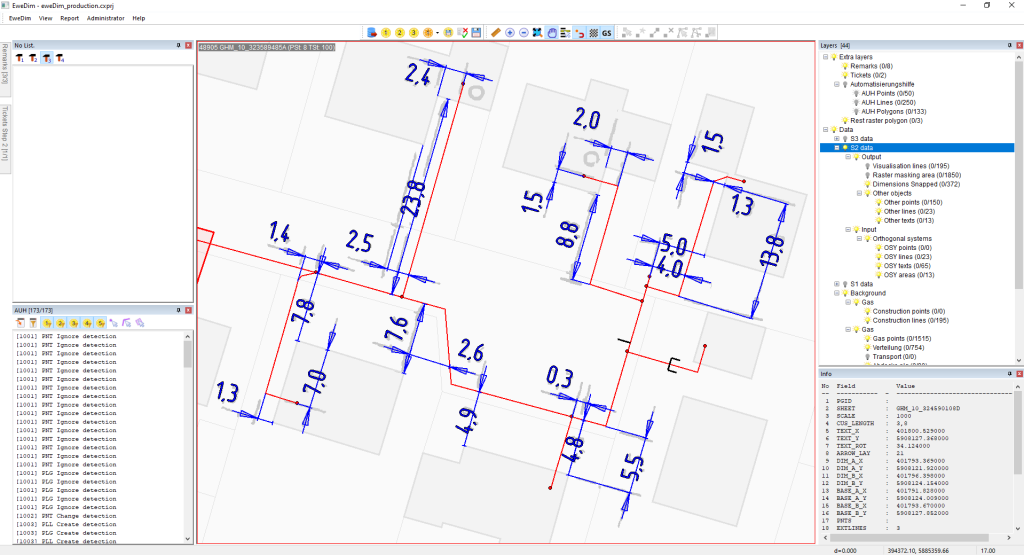Click the yellow step 2 circle icon
Screen dimensions: 1024x555
click(400, 33)
